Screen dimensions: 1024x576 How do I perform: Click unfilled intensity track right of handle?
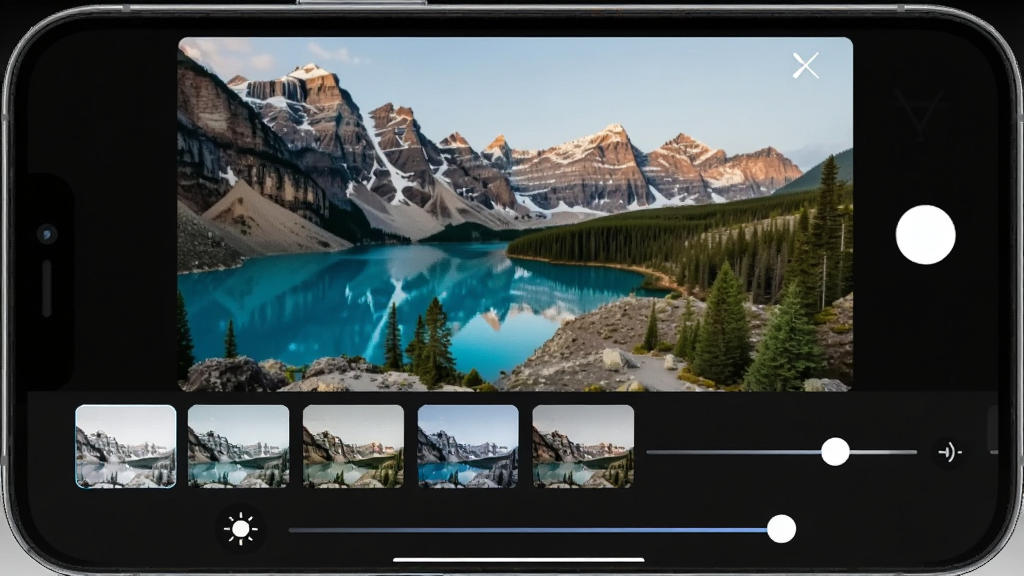point(883,452)
